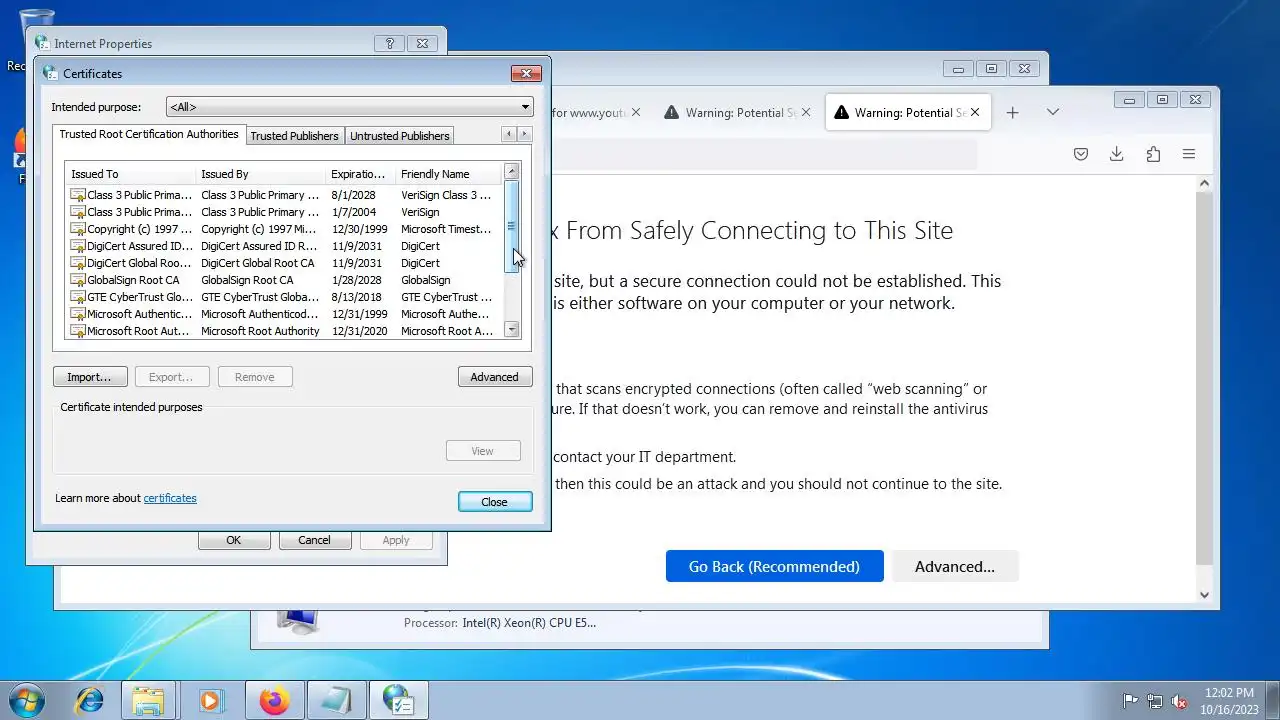Click Apply in Internet Properties window
This screenshot has height=720, width=1280.
[396, 540]
